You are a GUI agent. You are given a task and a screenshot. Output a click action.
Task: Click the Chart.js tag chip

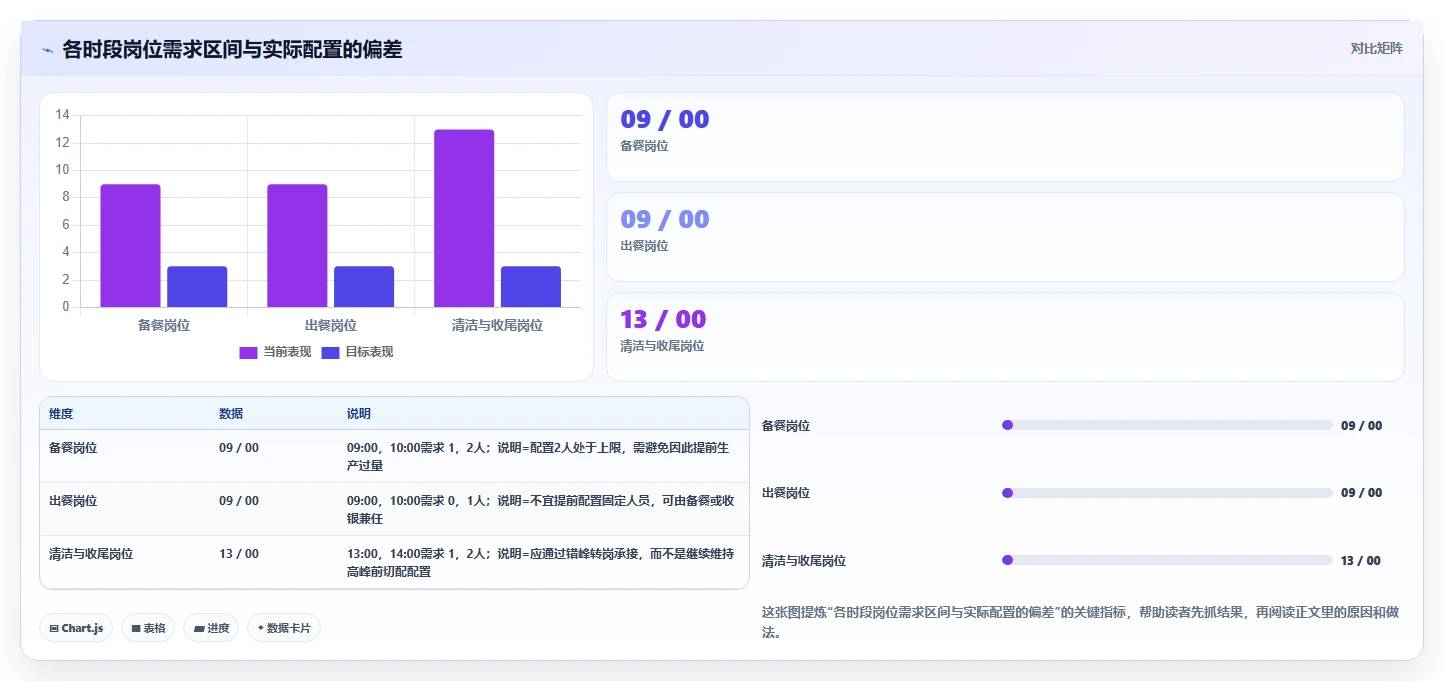tap(76, 628)
